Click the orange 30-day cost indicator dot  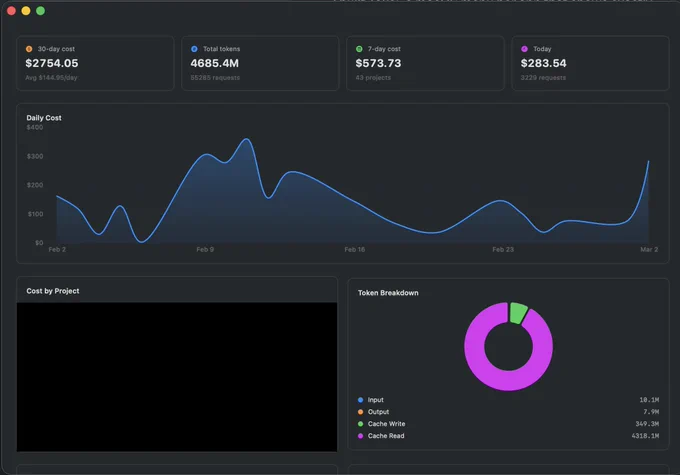pyautogui.click(x=29, y=49)
